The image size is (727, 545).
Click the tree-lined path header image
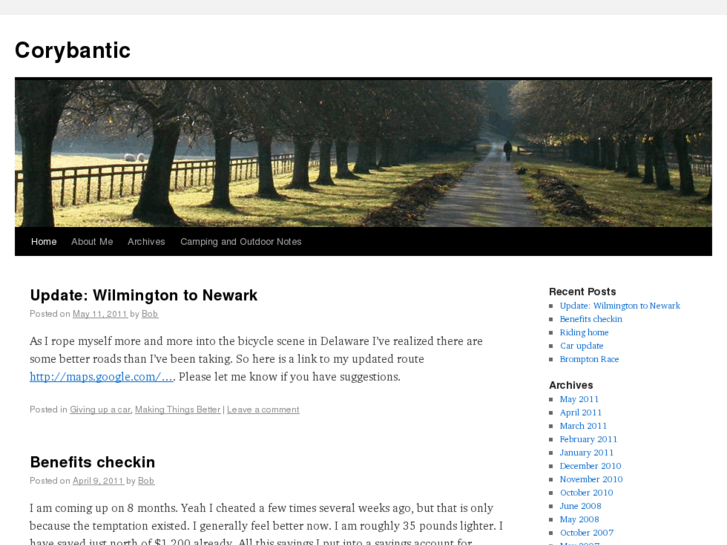tap(364, 153)
